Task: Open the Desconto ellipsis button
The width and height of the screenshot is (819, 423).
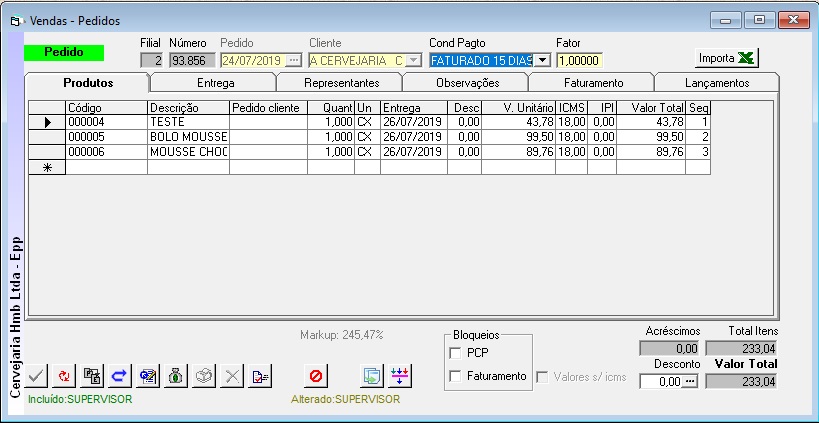Action: [688, 382]
